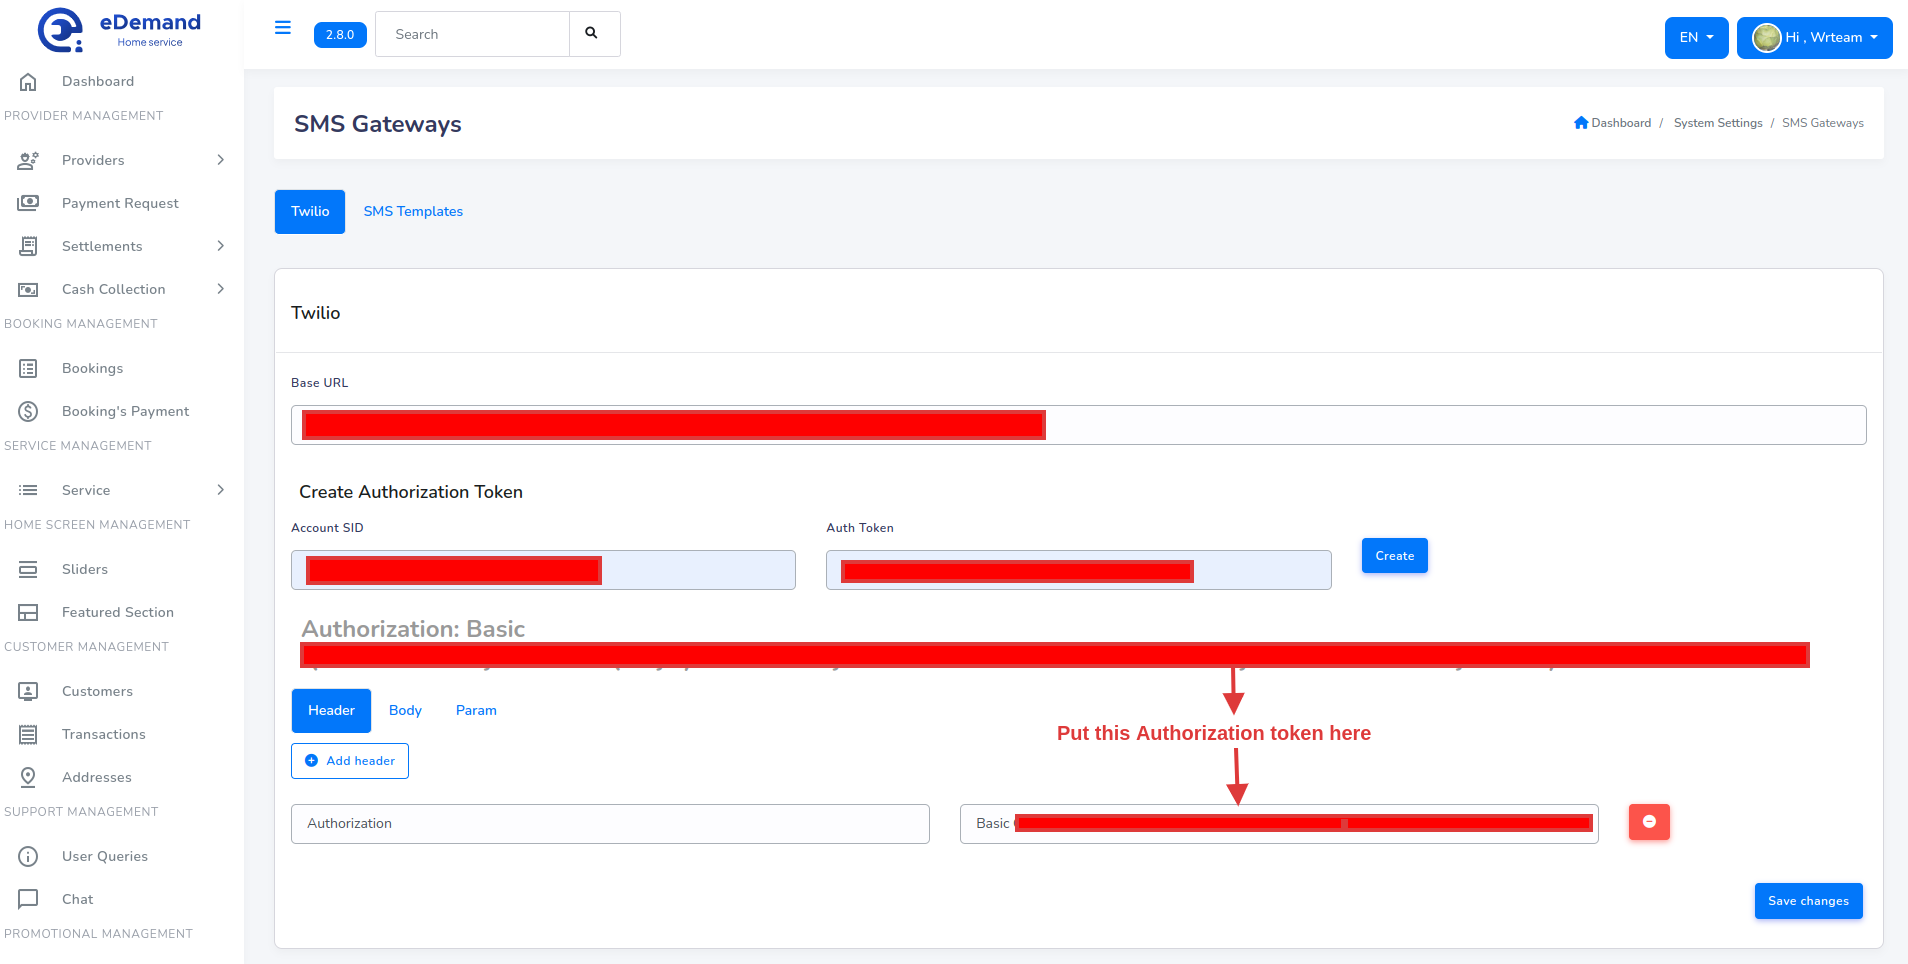The image size is (1908, 964).
Task: Click the Basic header value field
Action: pyautogui.click(x=1279, y=824)
